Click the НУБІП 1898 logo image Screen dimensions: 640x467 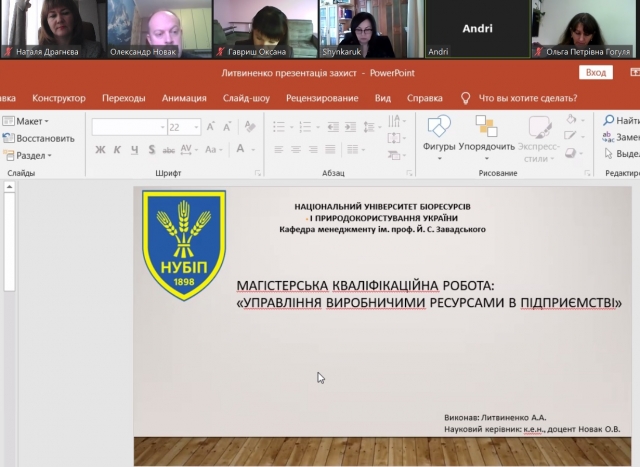[184, 245]
